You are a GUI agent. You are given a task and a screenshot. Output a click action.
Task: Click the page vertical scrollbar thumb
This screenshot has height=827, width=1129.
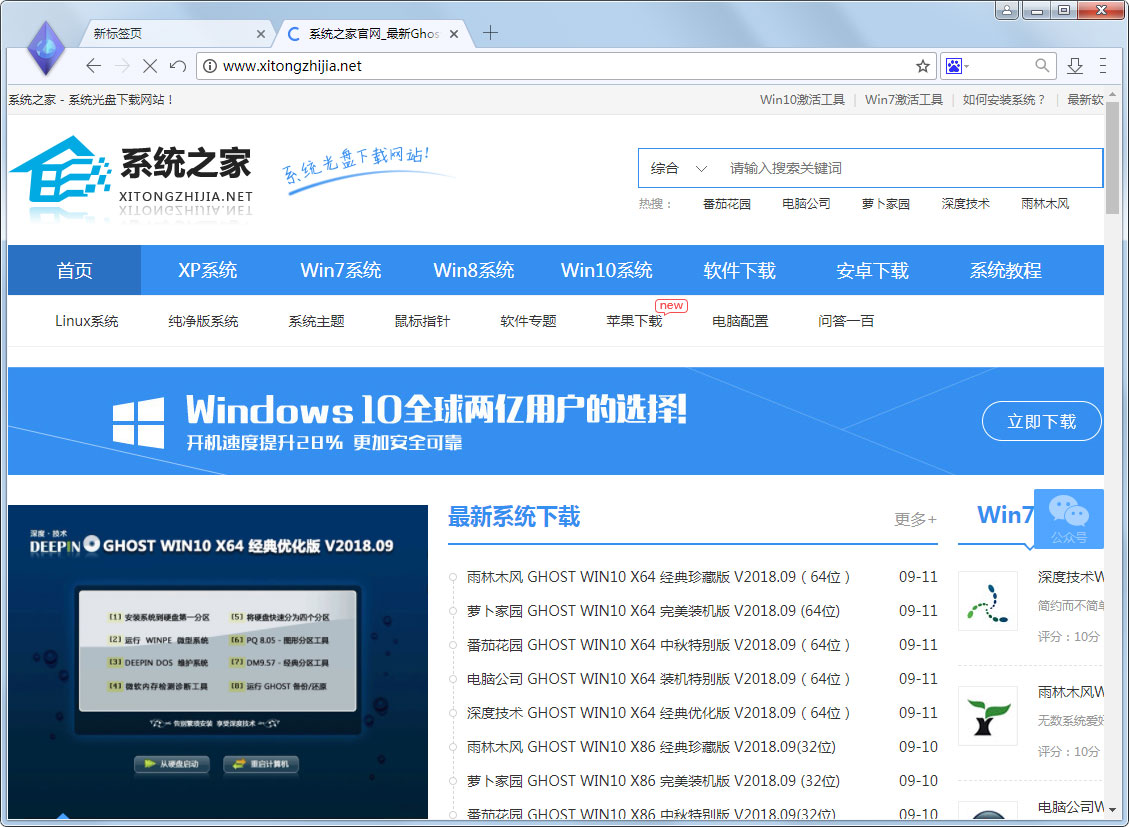(x=1112, y=157)
